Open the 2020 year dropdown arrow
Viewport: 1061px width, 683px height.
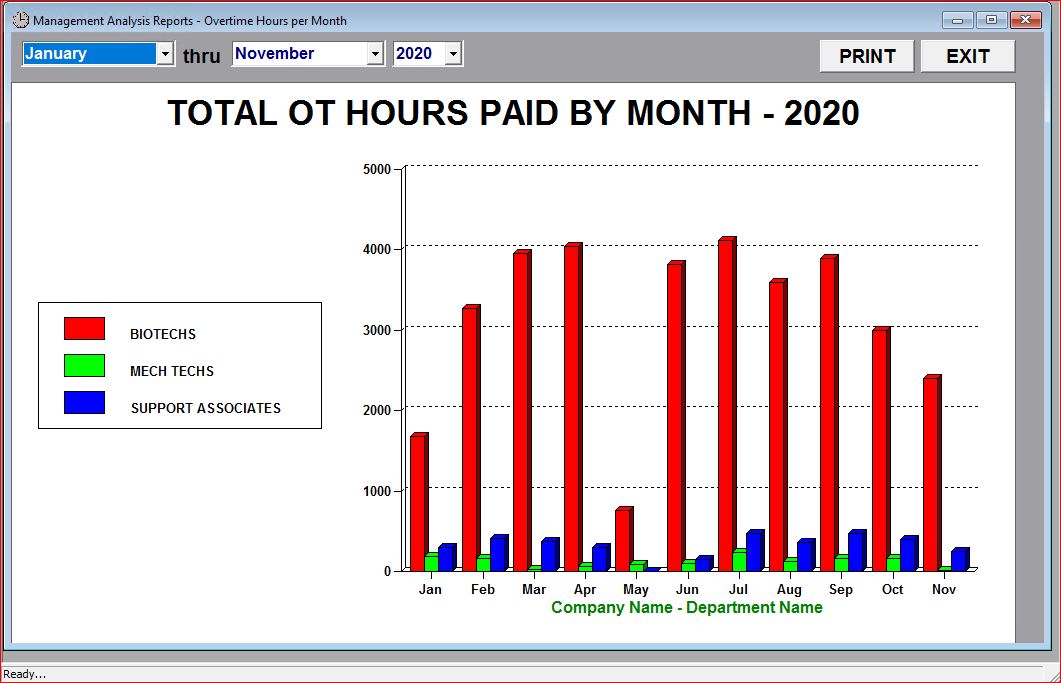[453, 53]
